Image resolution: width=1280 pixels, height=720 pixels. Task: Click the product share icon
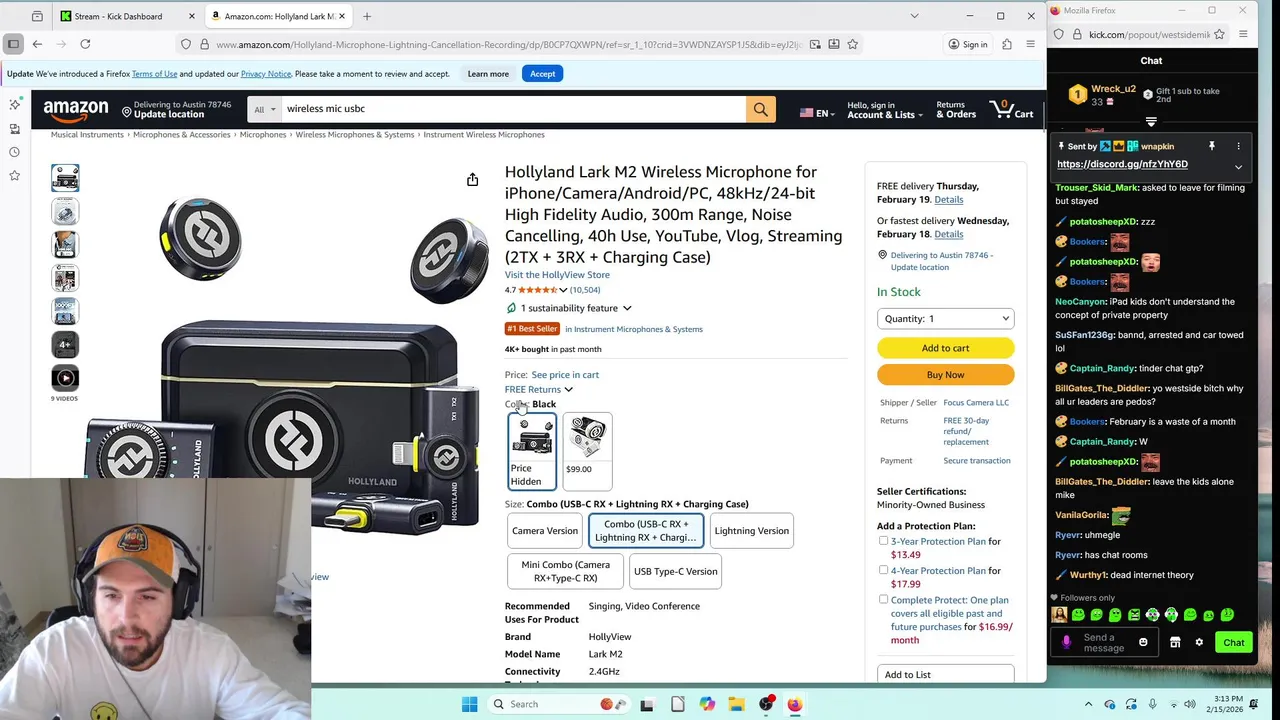click(x=472, y=179)
